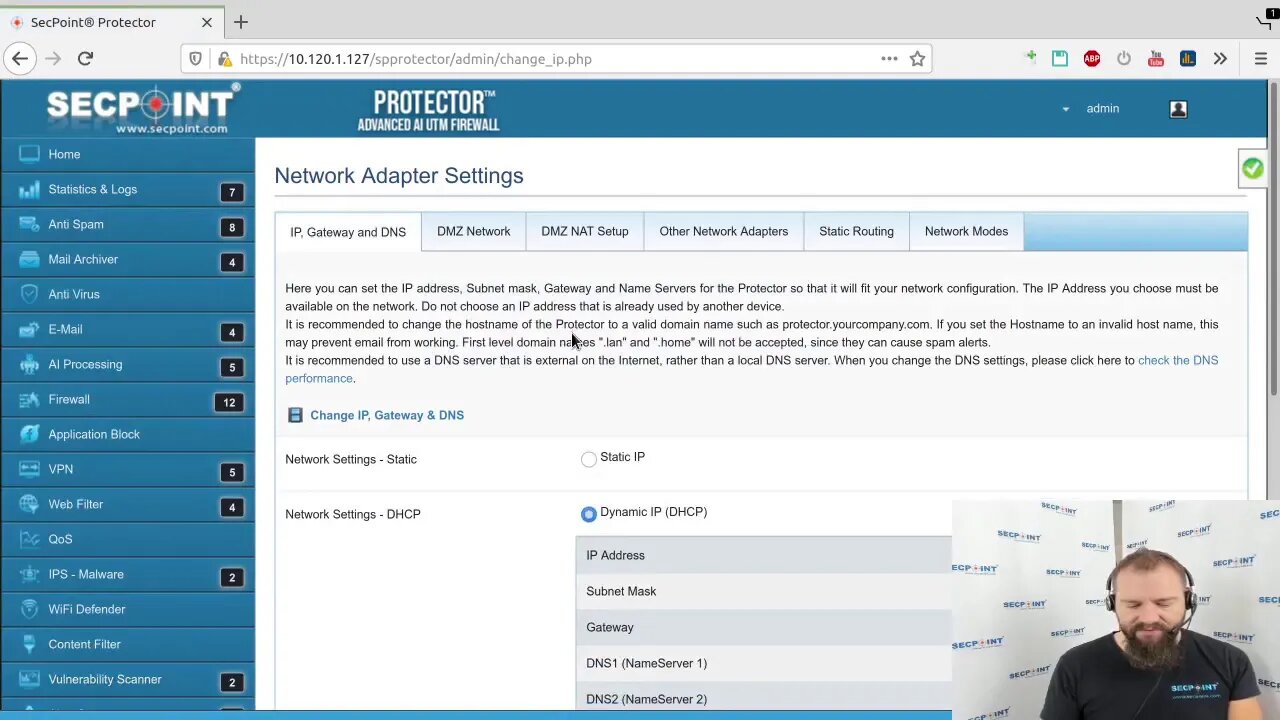The image size is (1280, 720).
Task: Click the DNS1 (NameServer 1) row label
Action: point(646,663)
